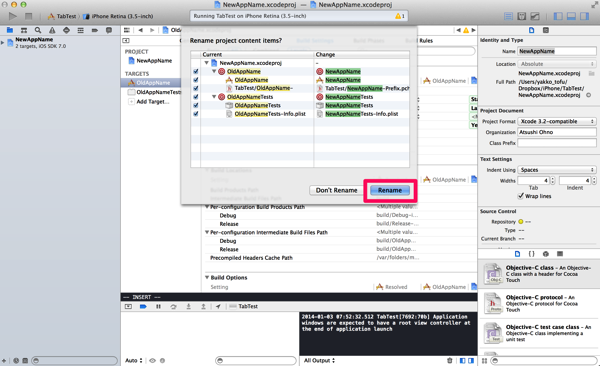This screenshot has height=366, width=600.
Task: Open the All Output console filter popup
Action: click(x=319, y=360)
